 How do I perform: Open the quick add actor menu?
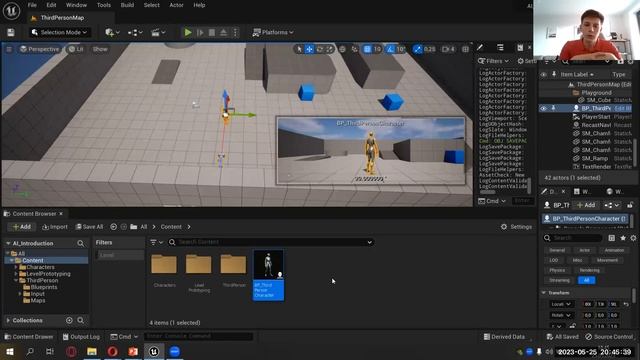tap(112, 32)
